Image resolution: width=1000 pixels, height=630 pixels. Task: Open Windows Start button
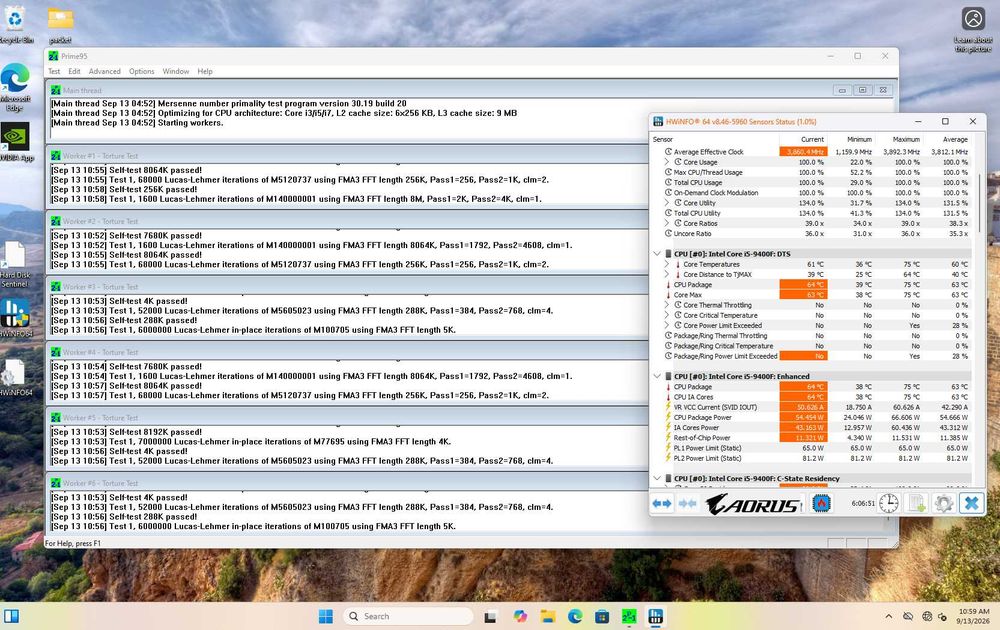[x=326, y=616]
